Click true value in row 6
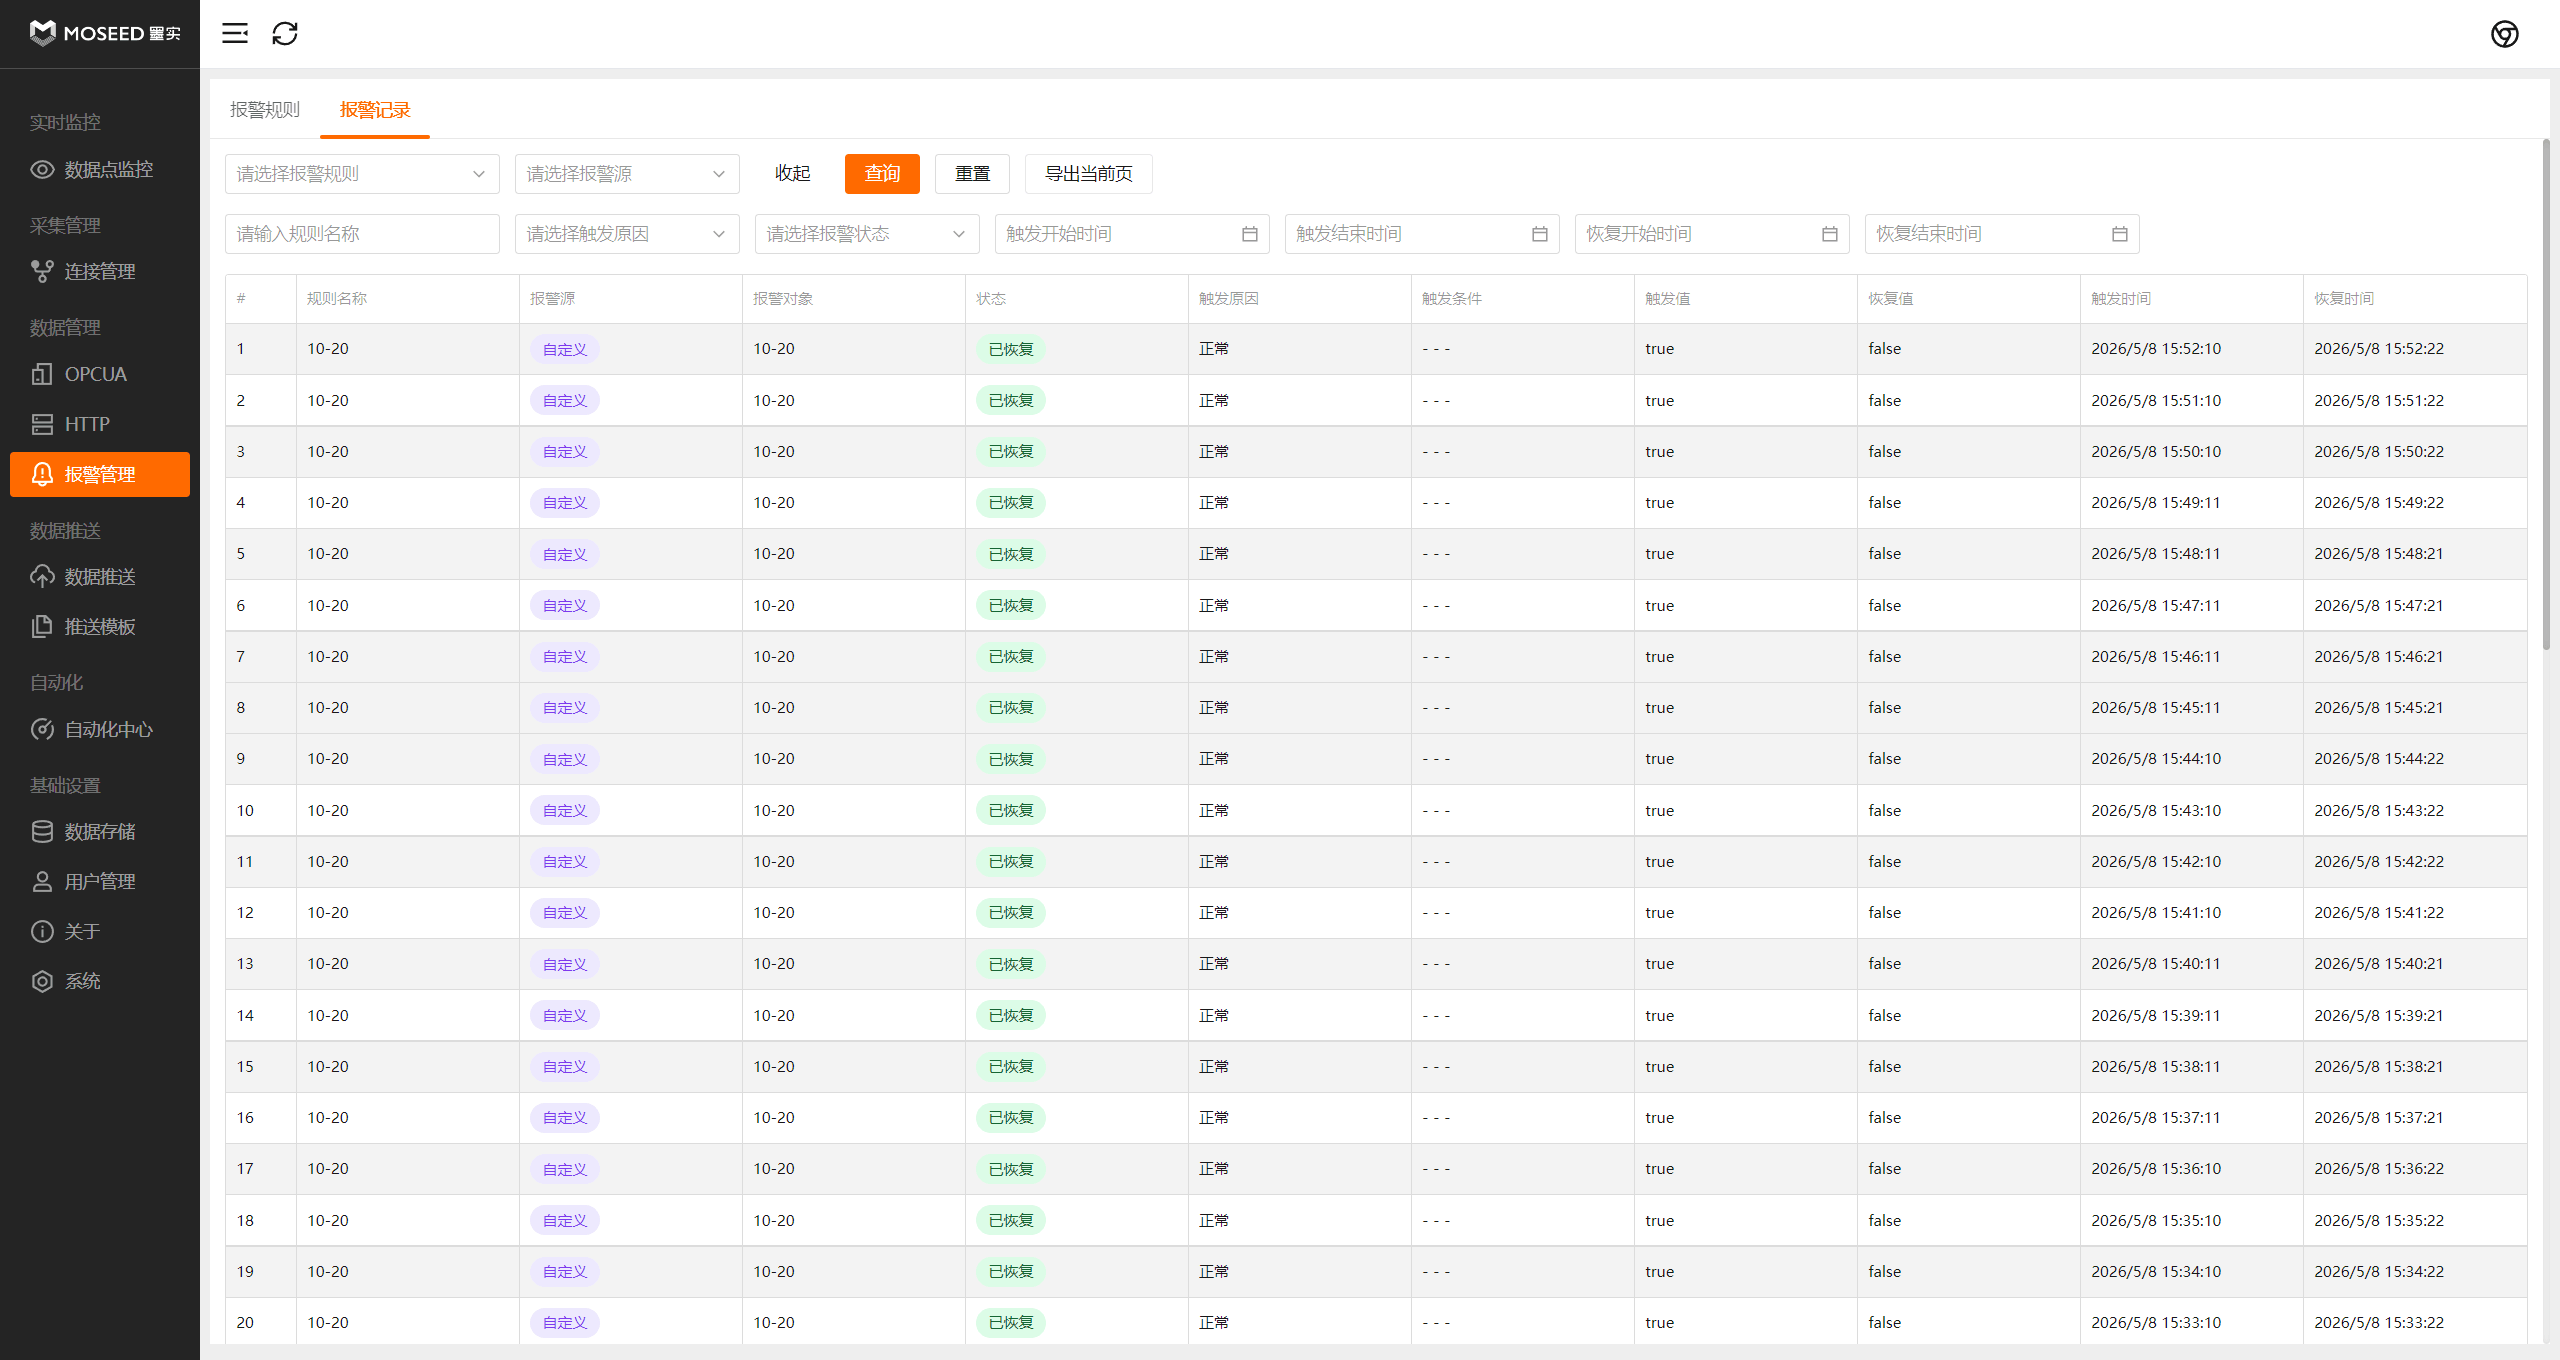This screenshot has width=2560, height=1360. (1660, 606)
